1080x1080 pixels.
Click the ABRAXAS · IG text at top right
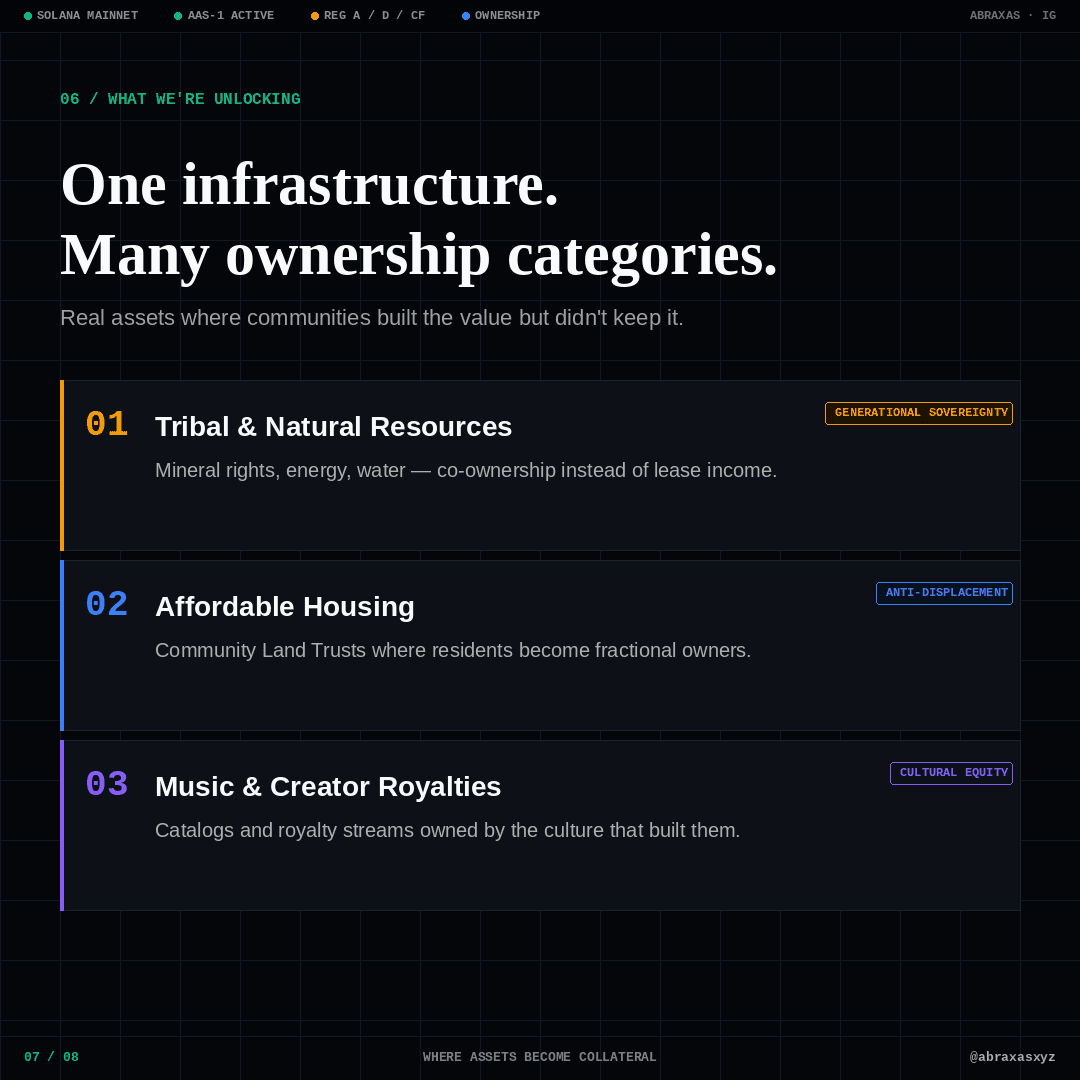1012,15
